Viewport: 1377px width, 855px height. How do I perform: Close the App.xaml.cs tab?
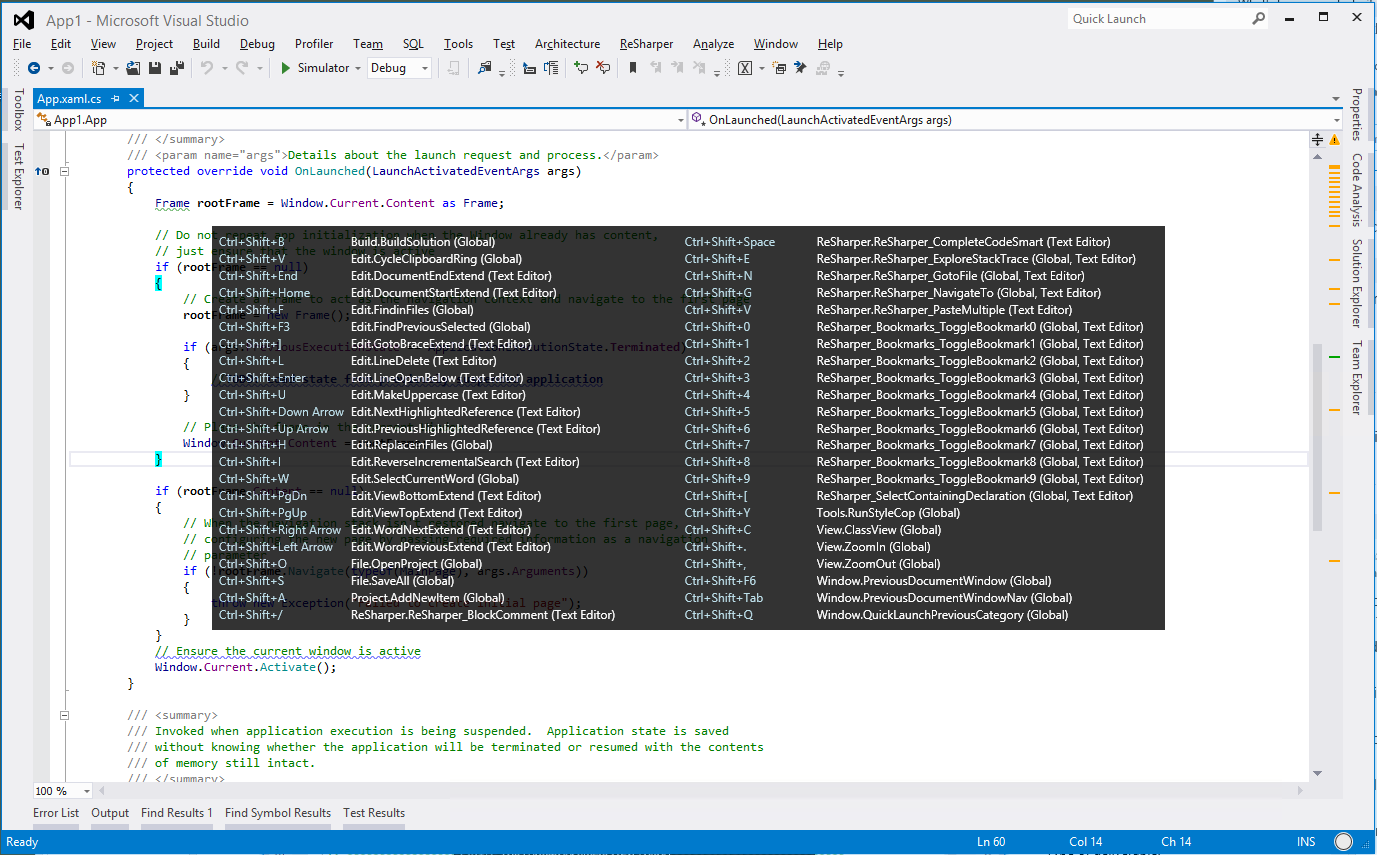click(133, 99)
